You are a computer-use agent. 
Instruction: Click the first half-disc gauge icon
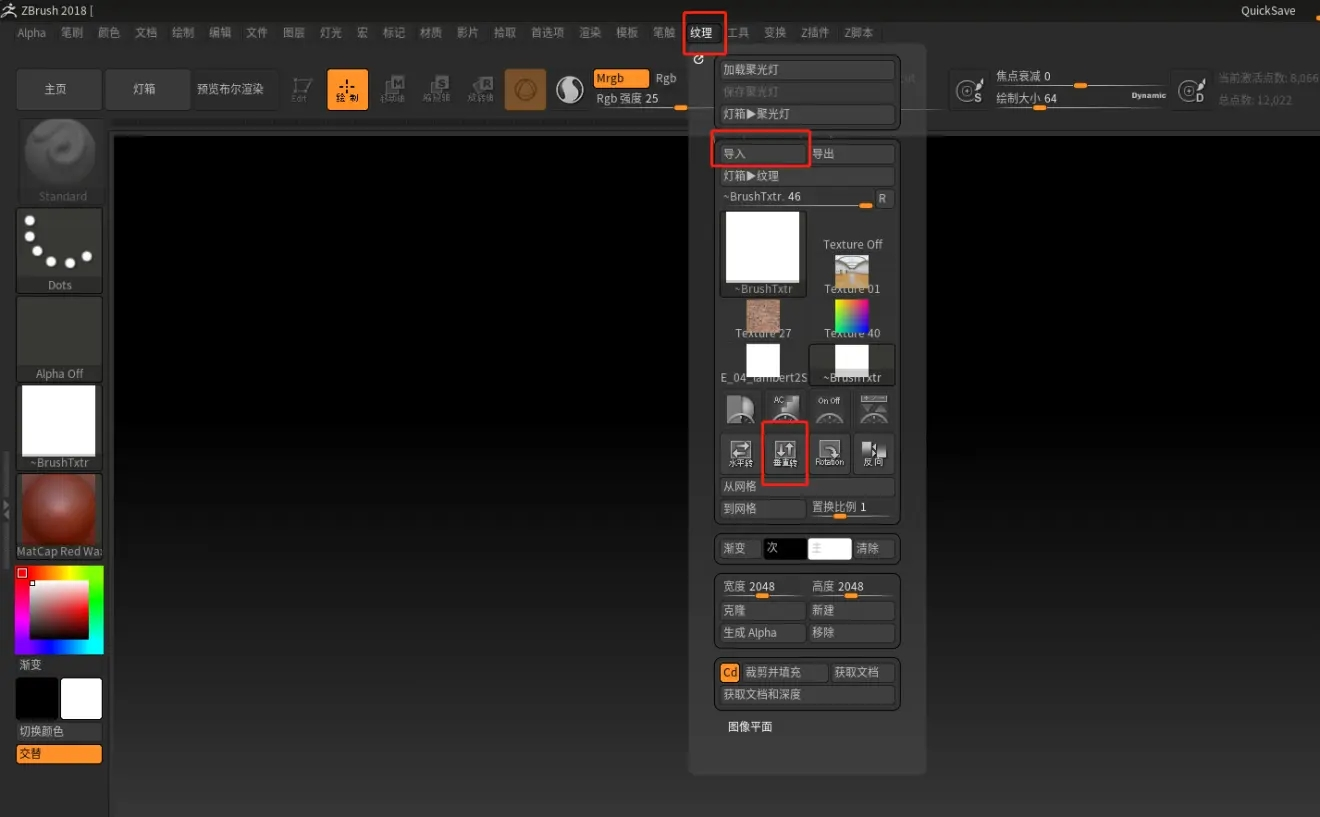coord(740,409)
